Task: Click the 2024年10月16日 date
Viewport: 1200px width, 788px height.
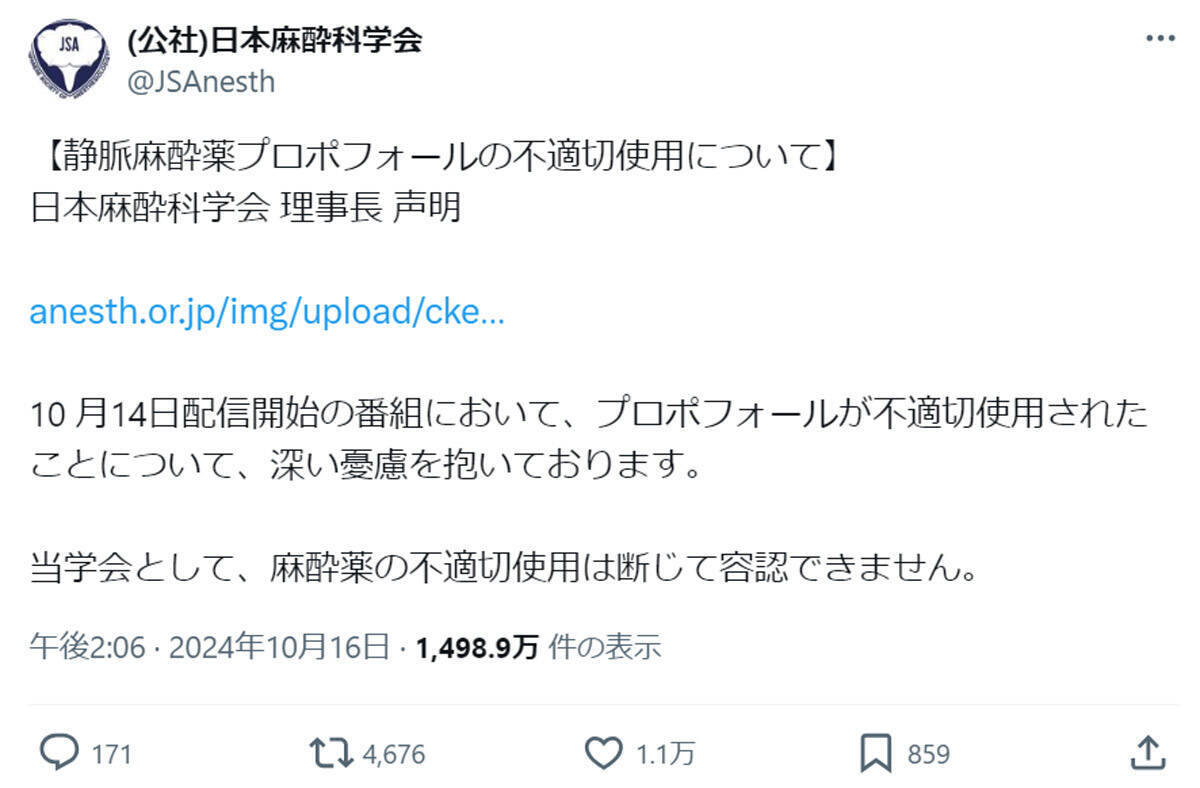Action: pos(278,648)
